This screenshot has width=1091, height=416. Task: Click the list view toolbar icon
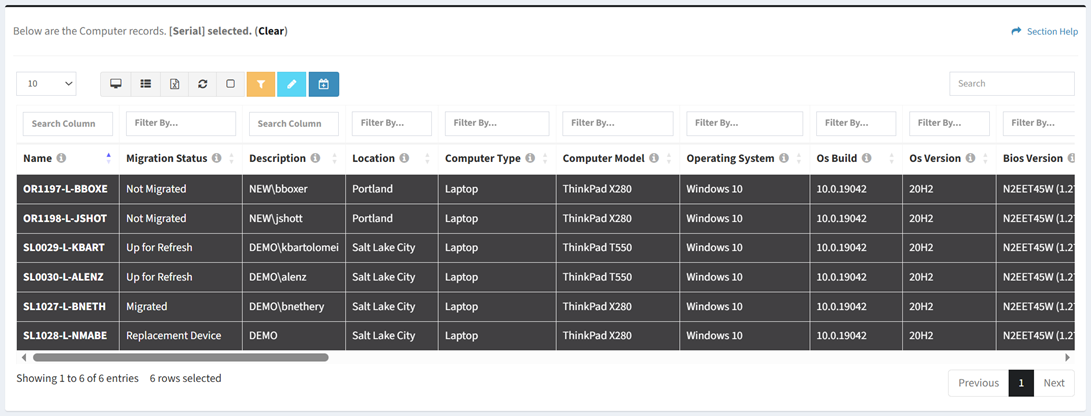[x=145, y=83]
